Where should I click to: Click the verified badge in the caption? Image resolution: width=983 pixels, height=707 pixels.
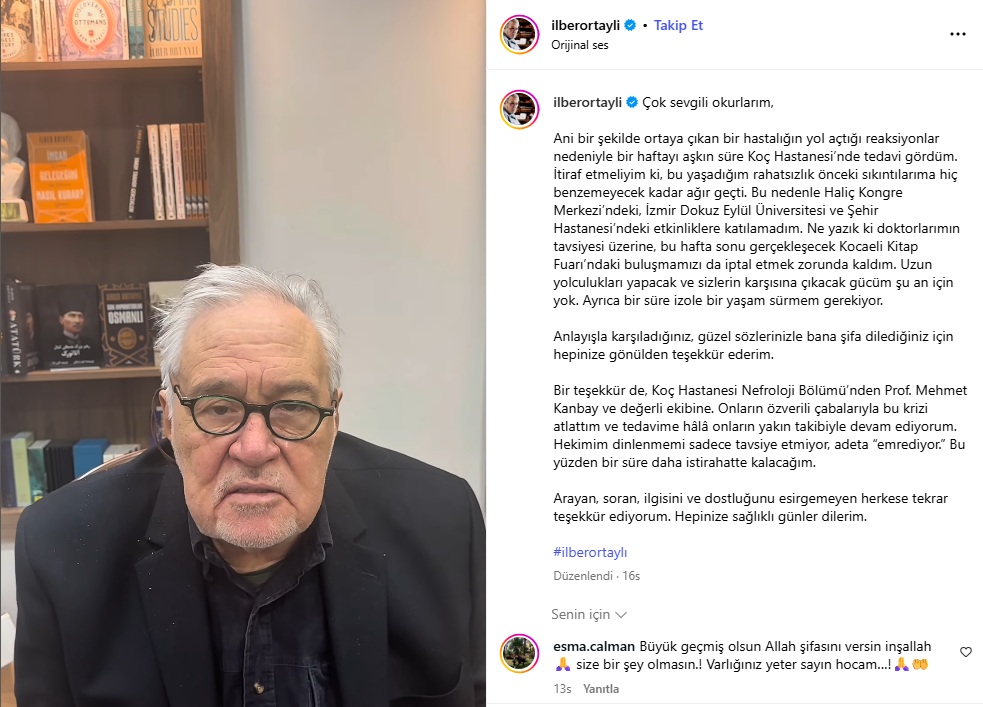pos(632,102)
